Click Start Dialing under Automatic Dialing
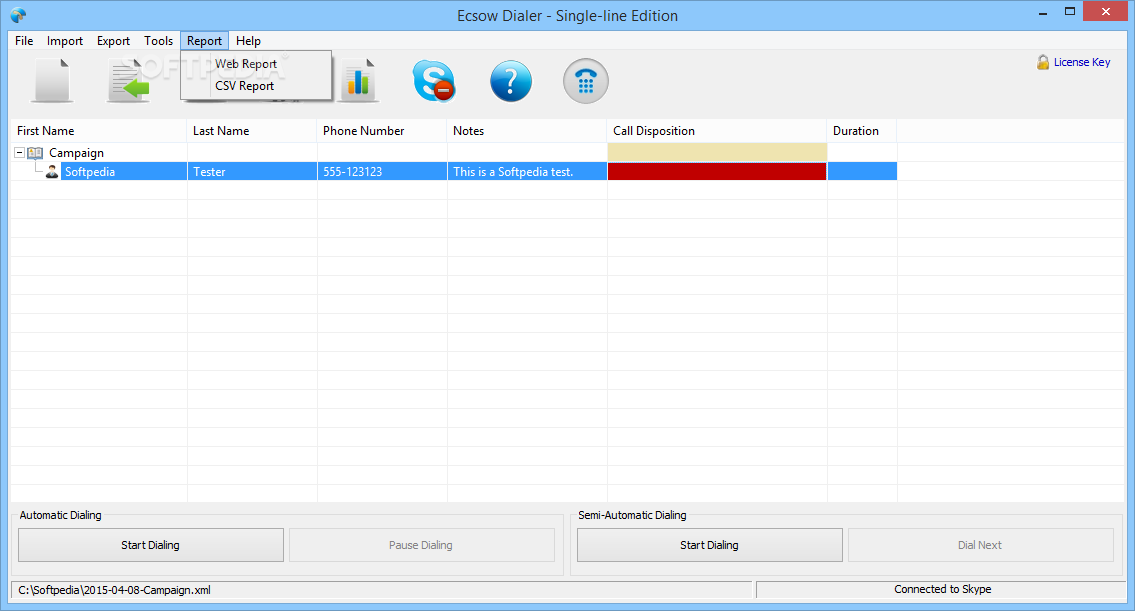The width and height of the screenshot is (1135, 611). (151, 545)
